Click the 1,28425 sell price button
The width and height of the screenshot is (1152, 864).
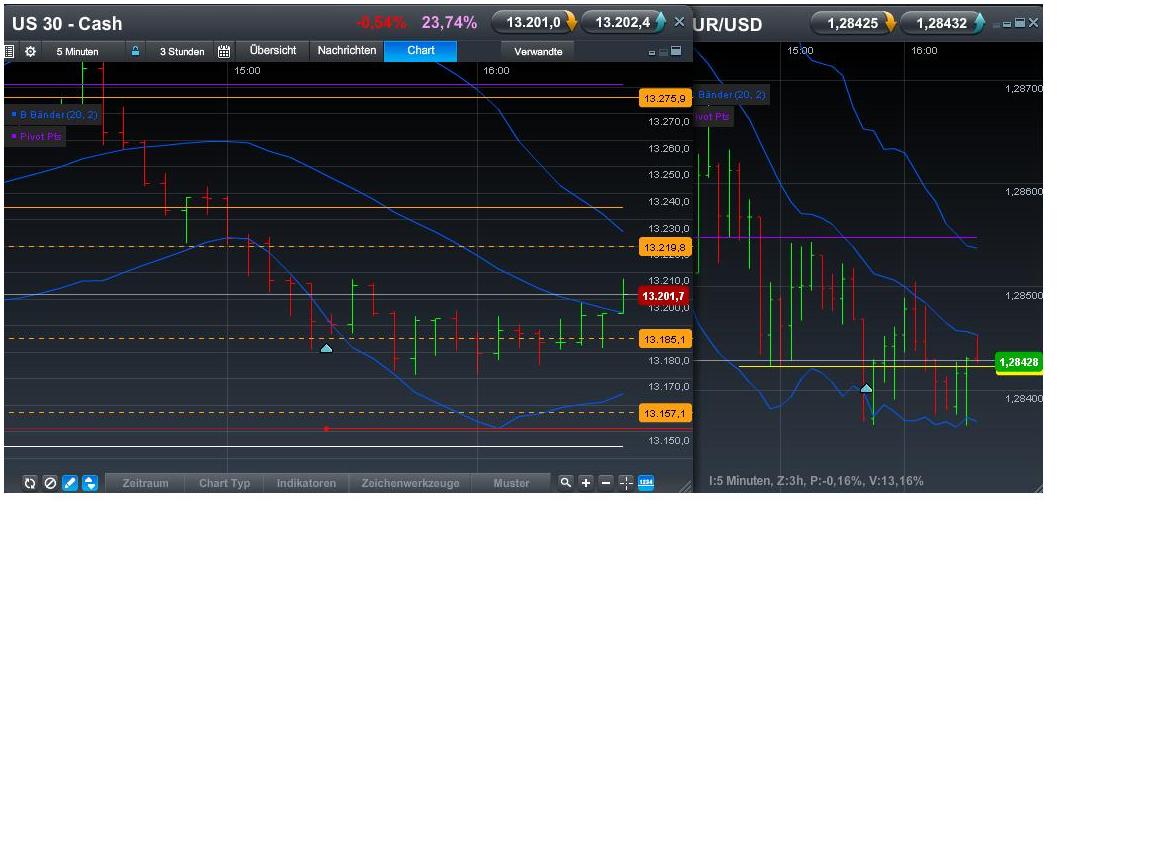click(x=854, y=22)
